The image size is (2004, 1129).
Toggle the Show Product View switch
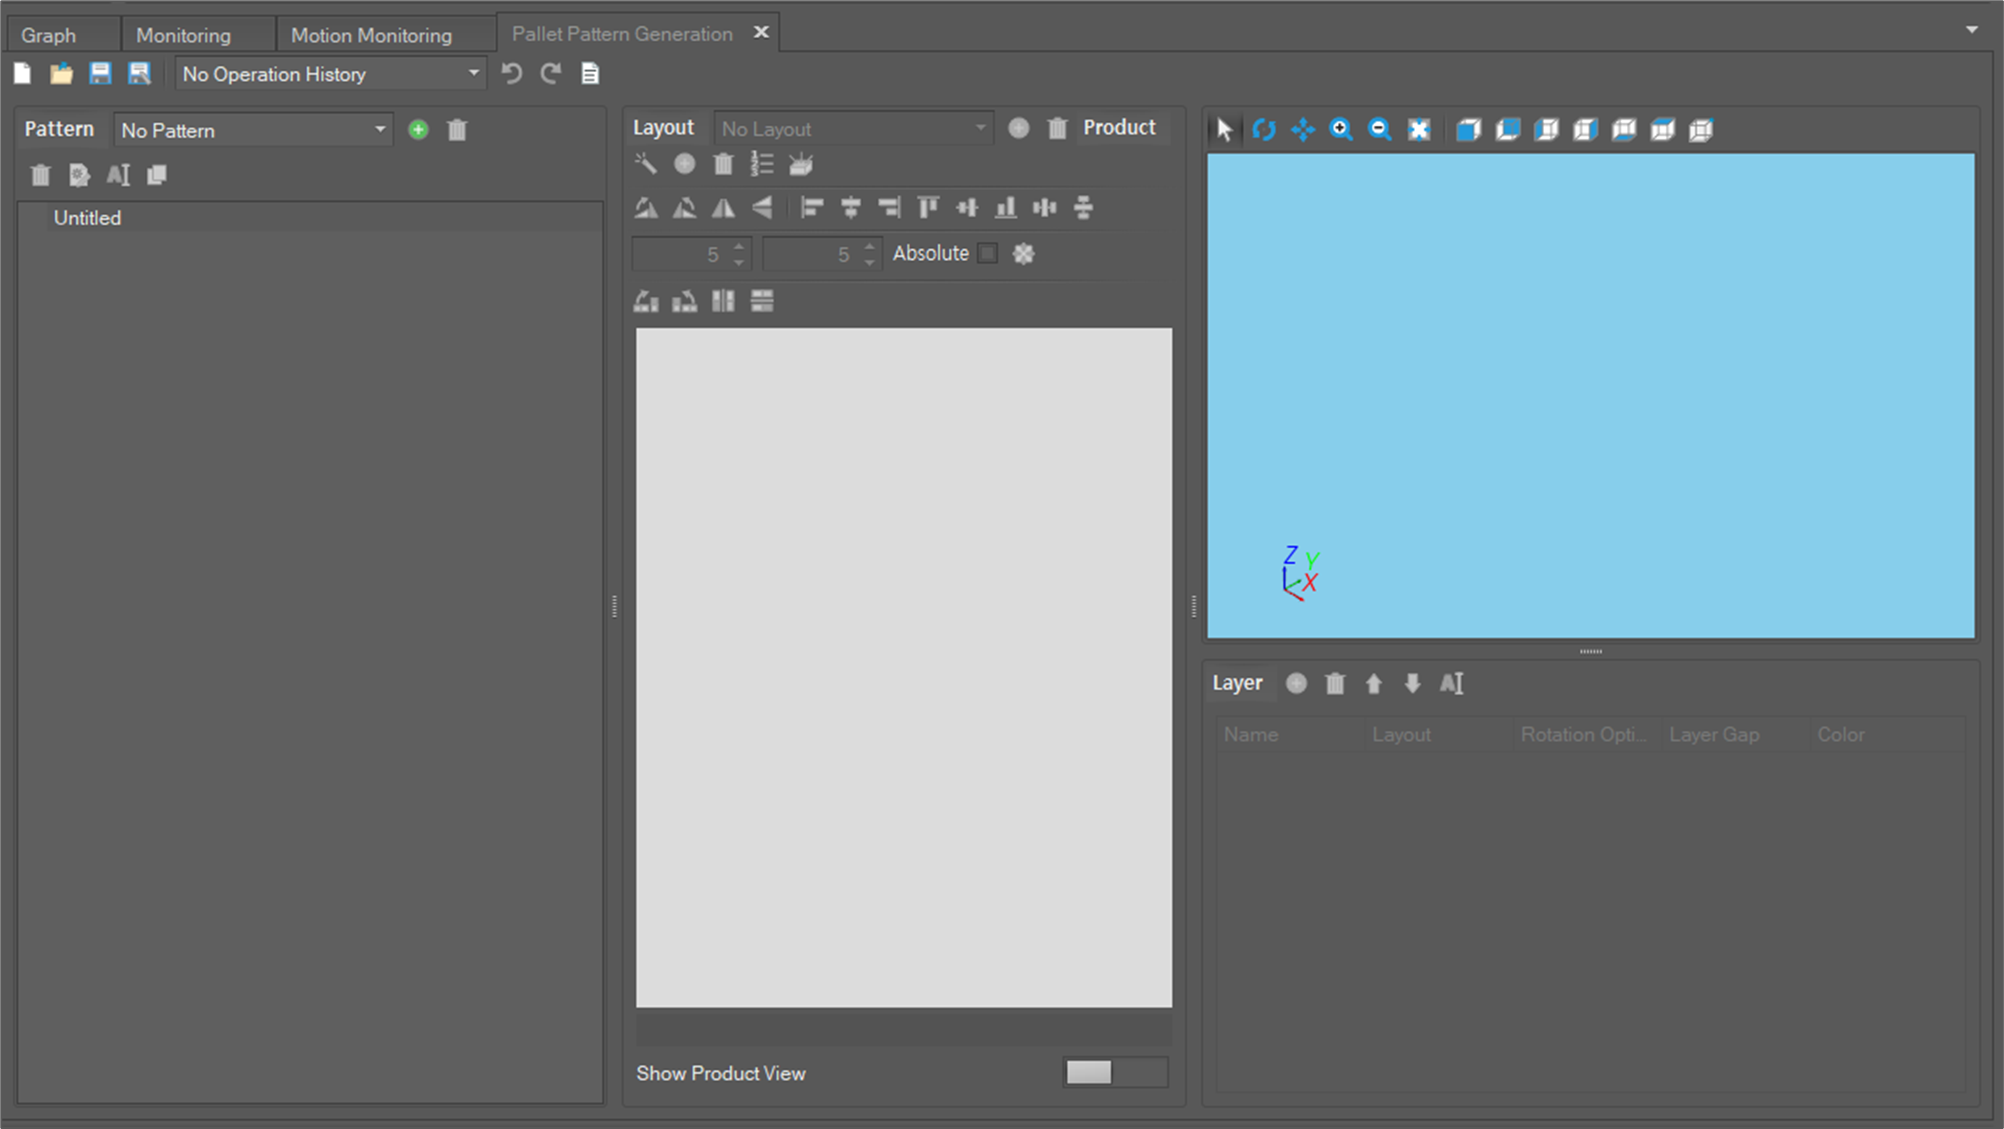1114,1073
